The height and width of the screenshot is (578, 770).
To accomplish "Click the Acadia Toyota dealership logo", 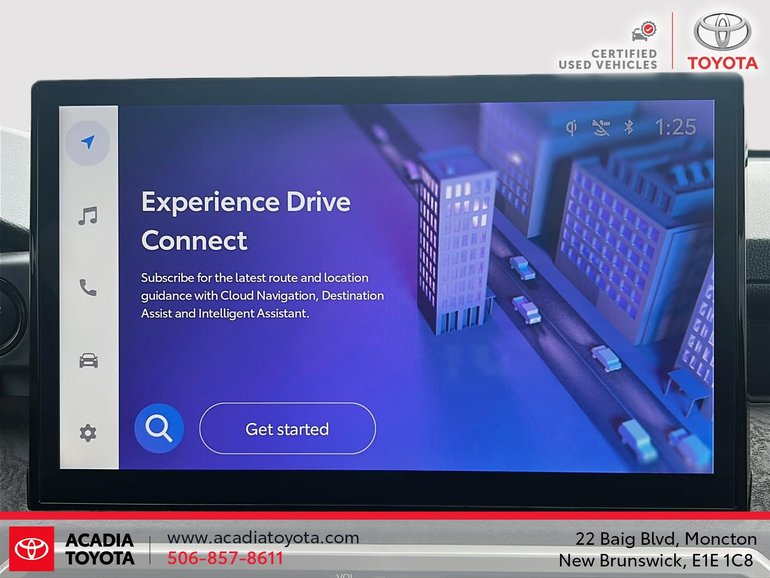I will click(x=72, y=548).
